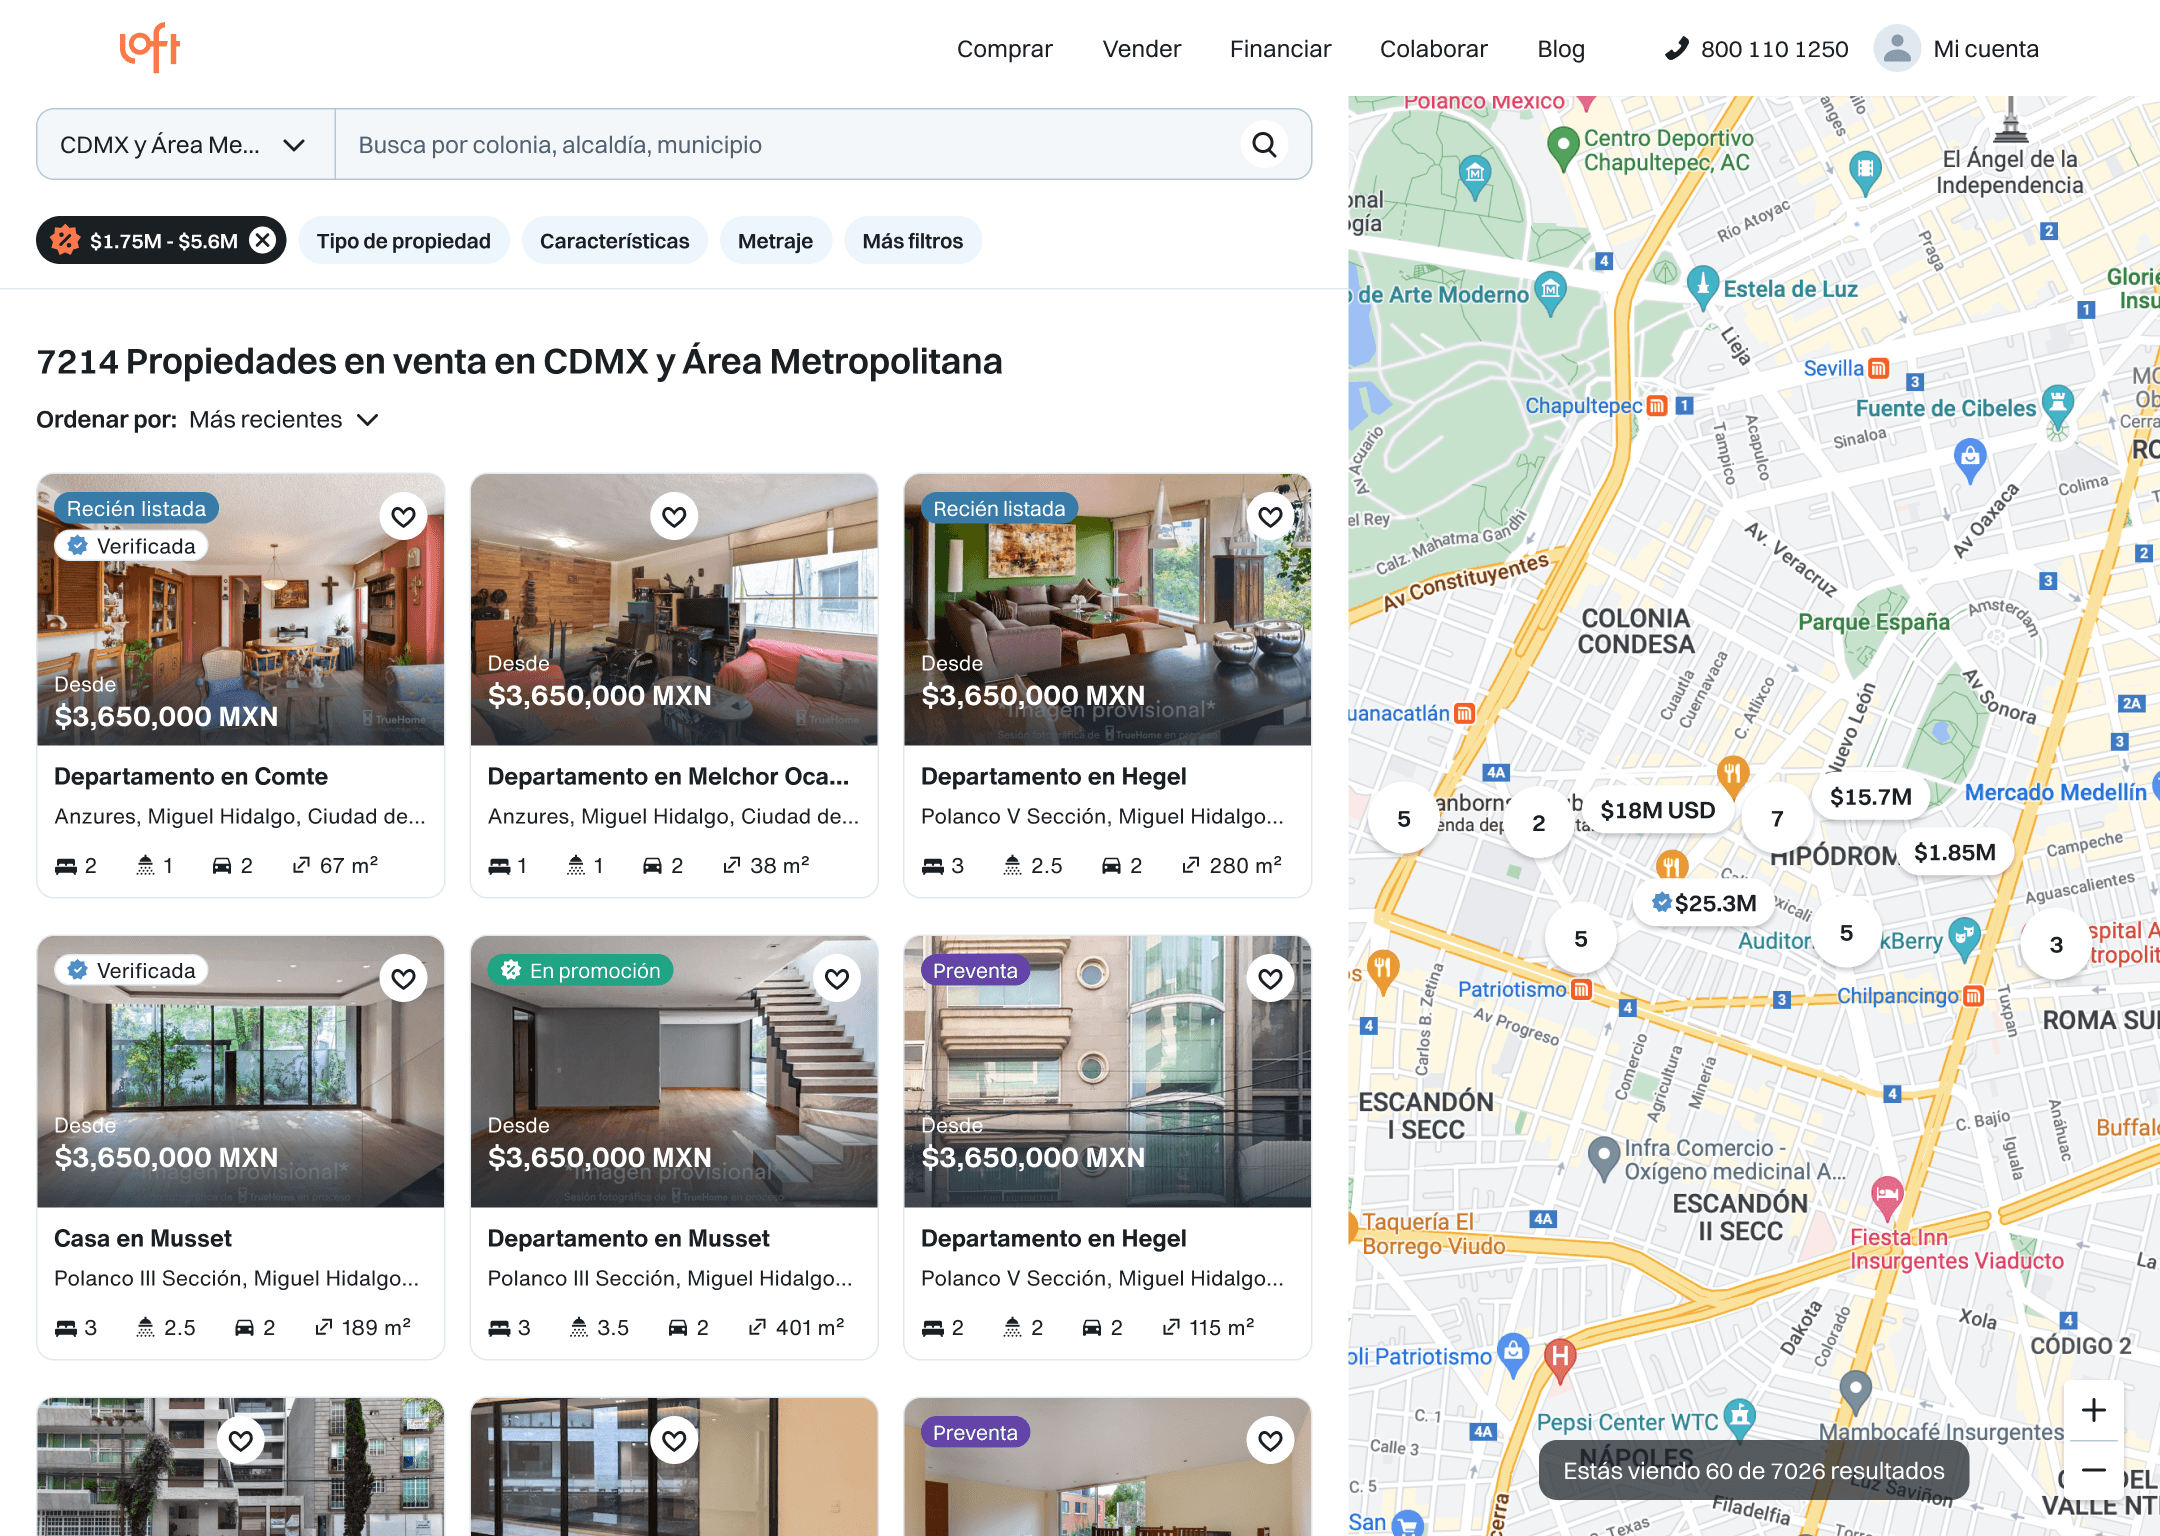This screenshot has width=2160, height=1536.
Task: Click the Chapultepec metro station icon
Action: pos(1656,405)
